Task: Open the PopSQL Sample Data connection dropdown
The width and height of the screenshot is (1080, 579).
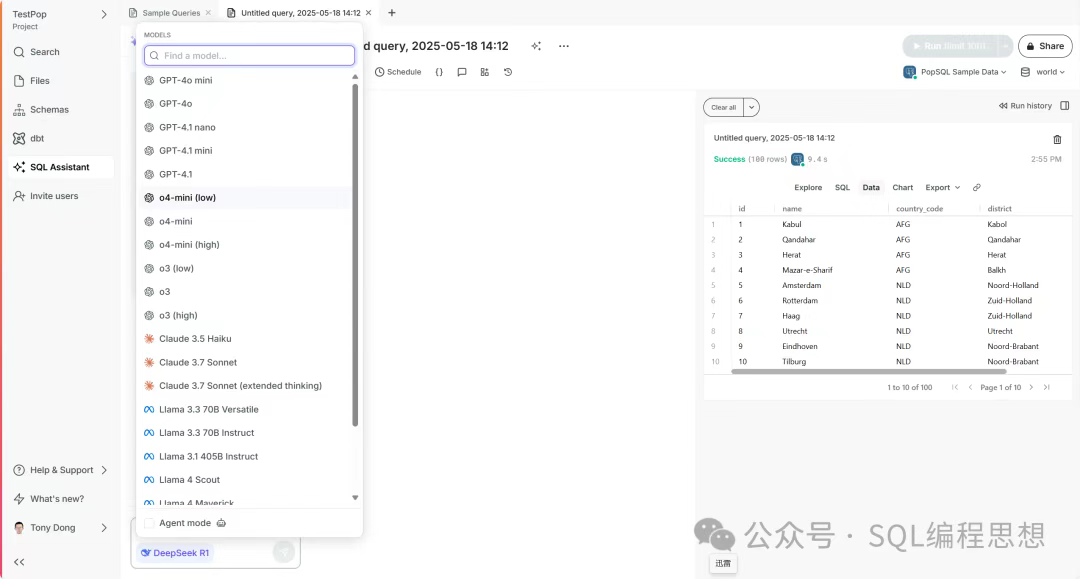Action: [955, 72]
